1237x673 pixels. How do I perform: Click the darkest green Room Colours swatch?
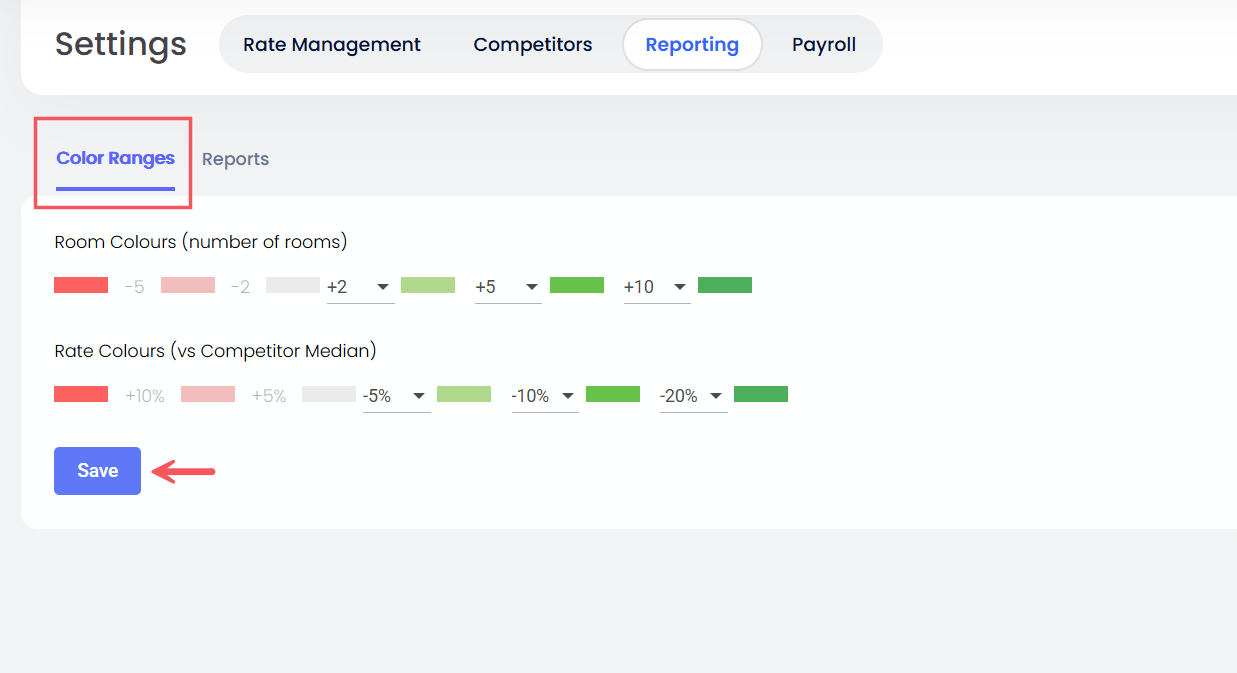(725, 285)
